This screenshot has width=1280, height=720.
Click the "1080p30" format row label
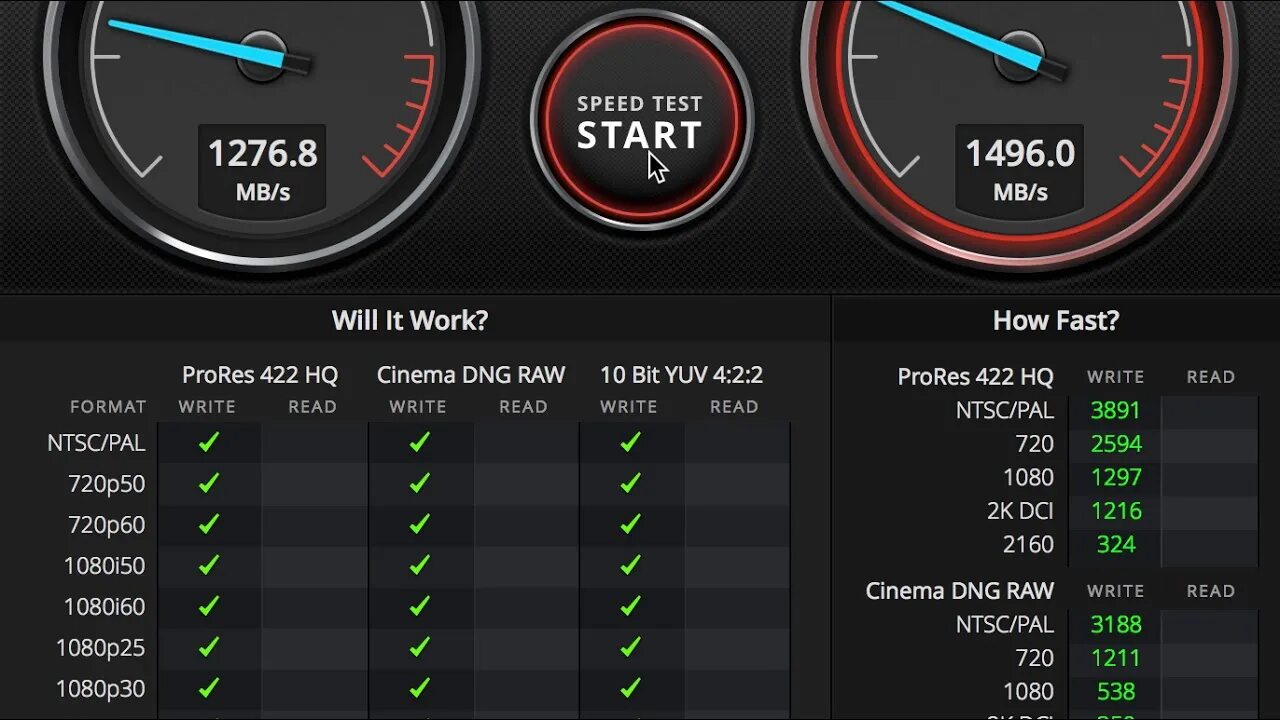pyautogui.click(x=101, y=689)
